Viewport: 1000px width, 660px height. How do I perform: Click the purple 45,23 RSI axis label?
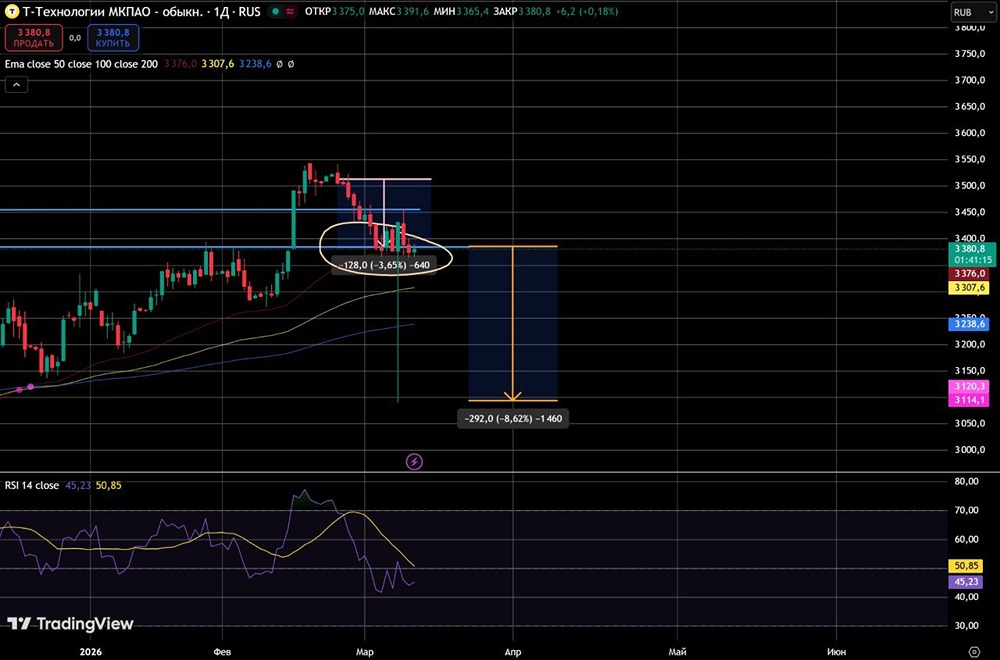pyautogui.click(x=967, y=582)
